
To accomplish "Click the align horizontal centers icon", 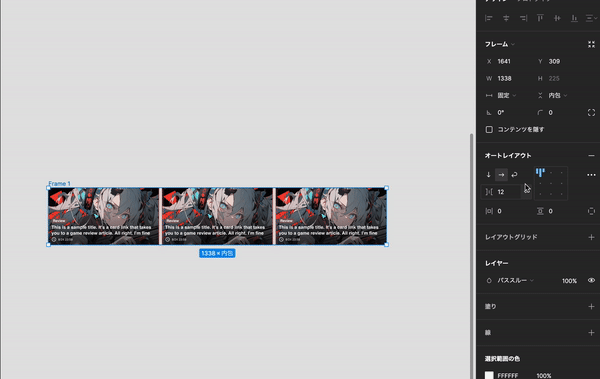I will [x=506, y=18].
